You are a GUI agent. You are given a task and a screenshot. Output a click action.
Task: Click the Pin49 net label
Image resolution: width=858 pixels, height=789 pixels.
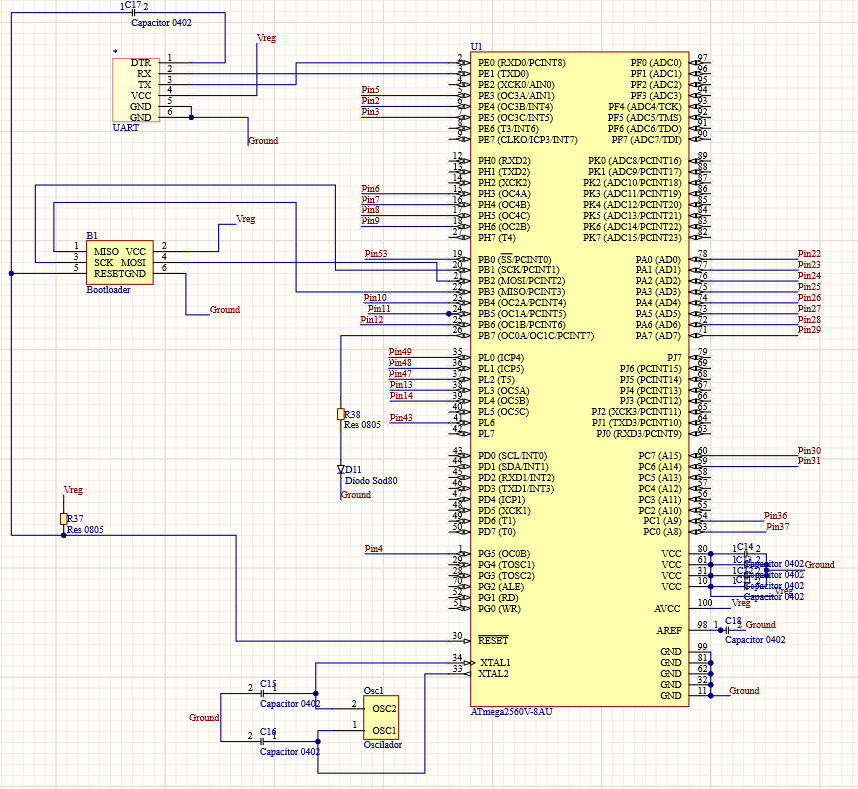(x=400, y=351)
